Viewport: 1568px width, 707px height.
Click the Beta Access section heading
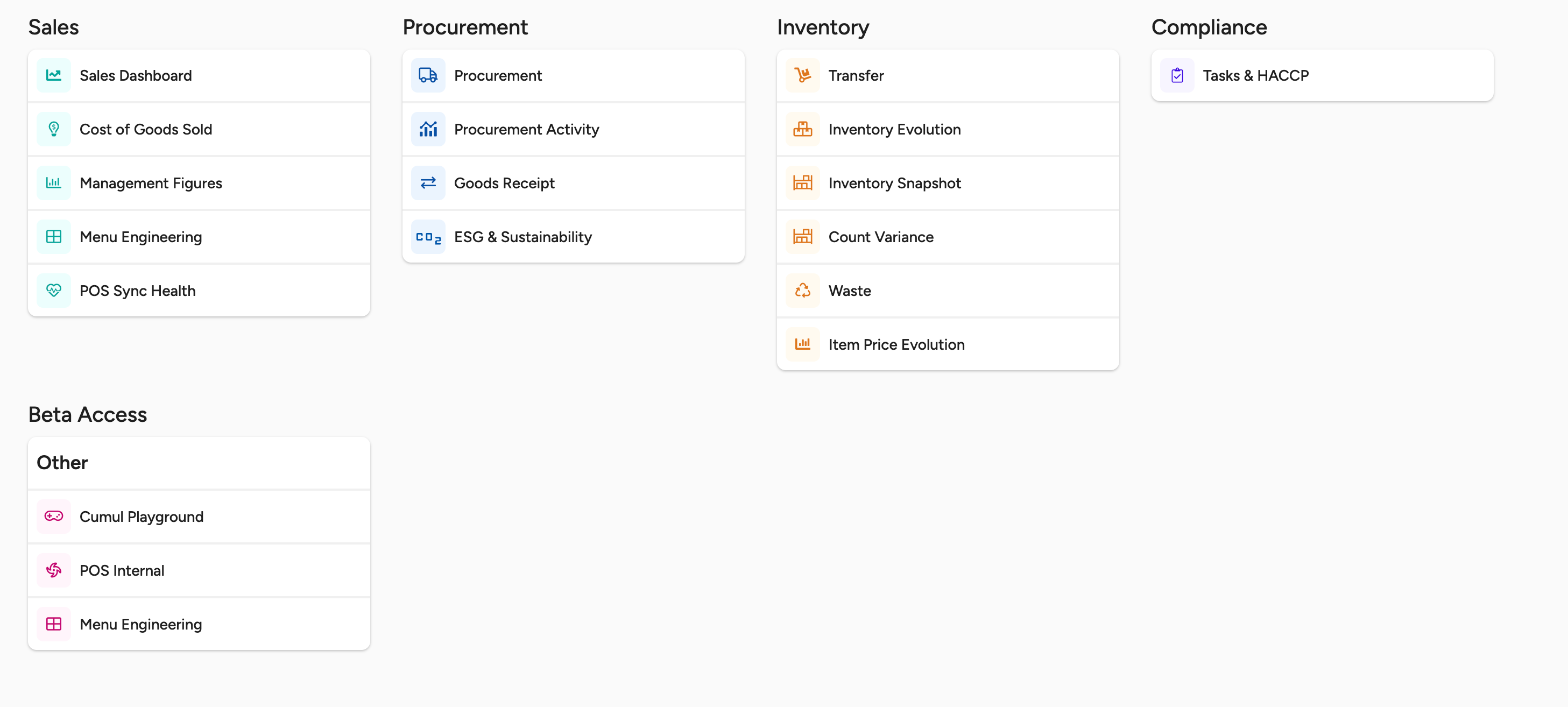[88, 415]
